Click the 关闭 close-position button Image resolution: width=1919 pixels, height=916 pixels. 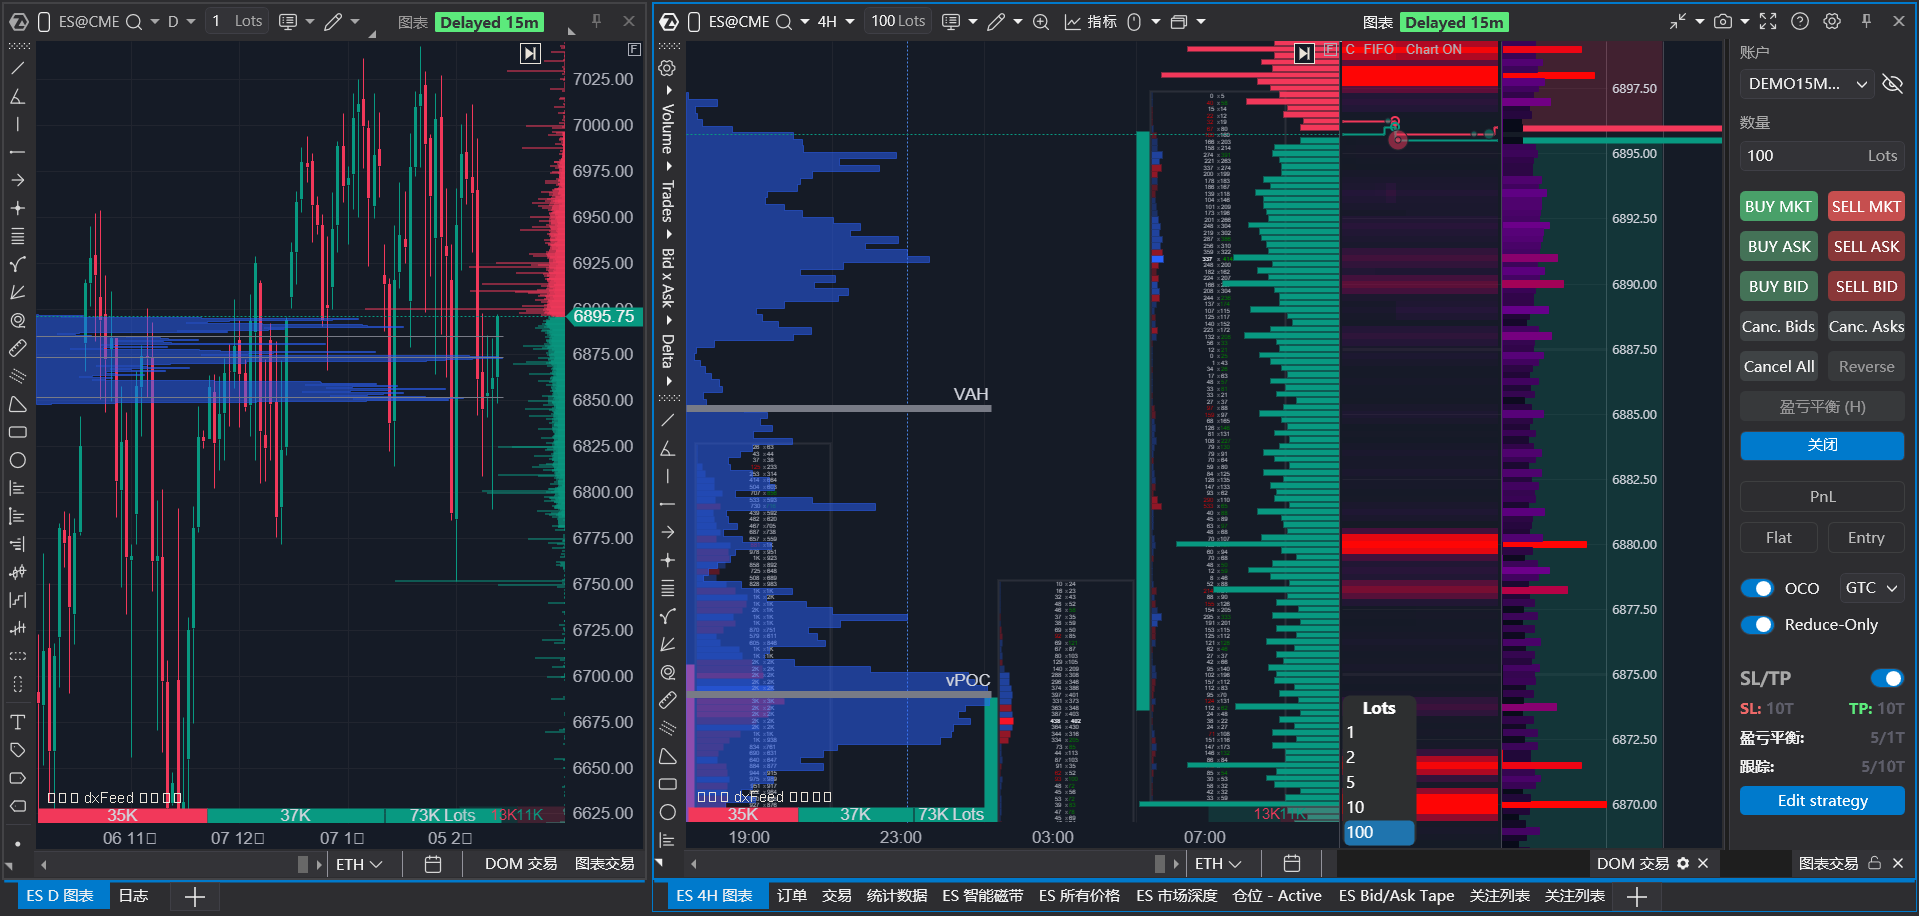coord(1822,445)
